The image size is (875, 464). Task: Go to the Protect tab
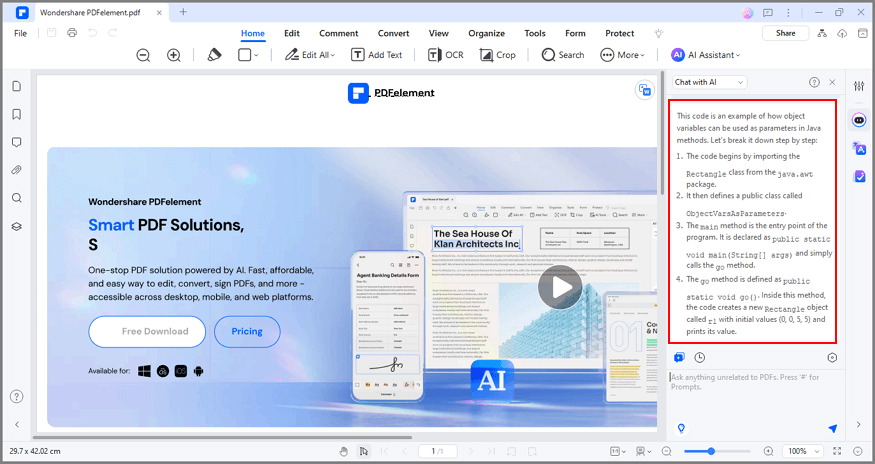(x=619, y=34)
